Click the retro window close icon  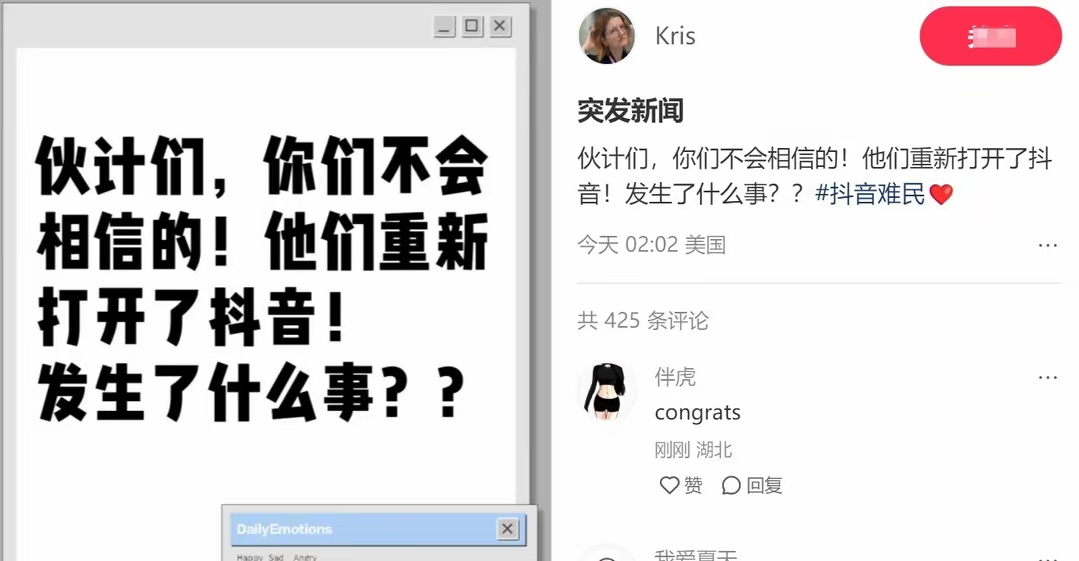pyautogui.click(x=500, y=26)
